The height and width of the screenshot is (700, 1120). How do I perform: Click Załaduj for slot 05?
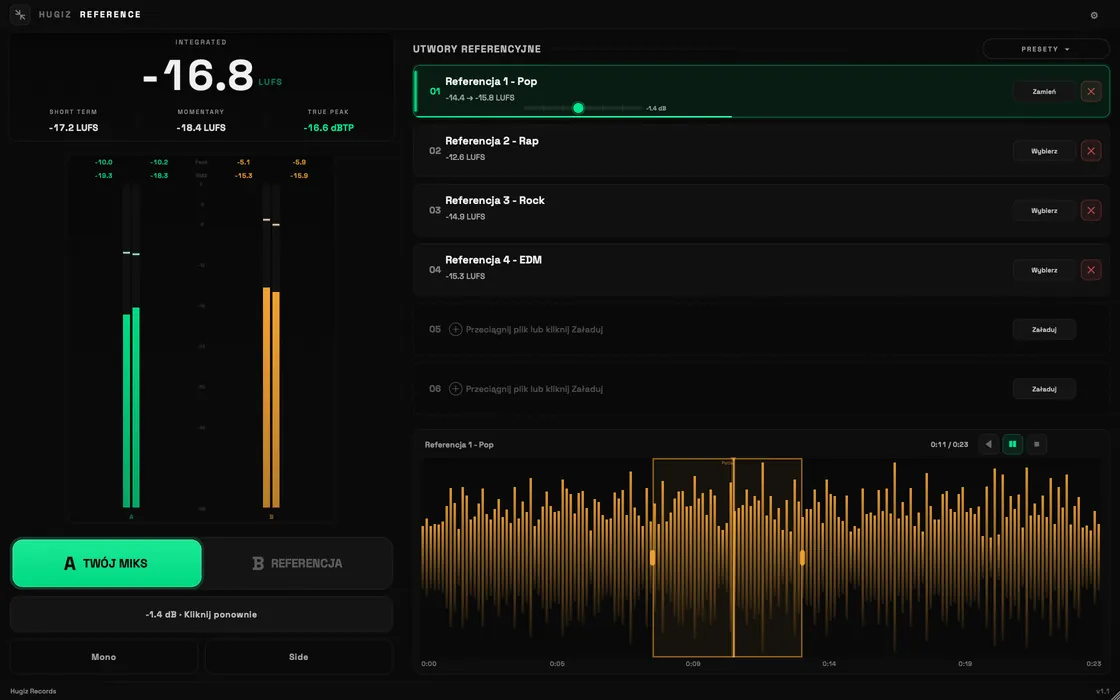pyautogui.click(x=1044, y=329)
